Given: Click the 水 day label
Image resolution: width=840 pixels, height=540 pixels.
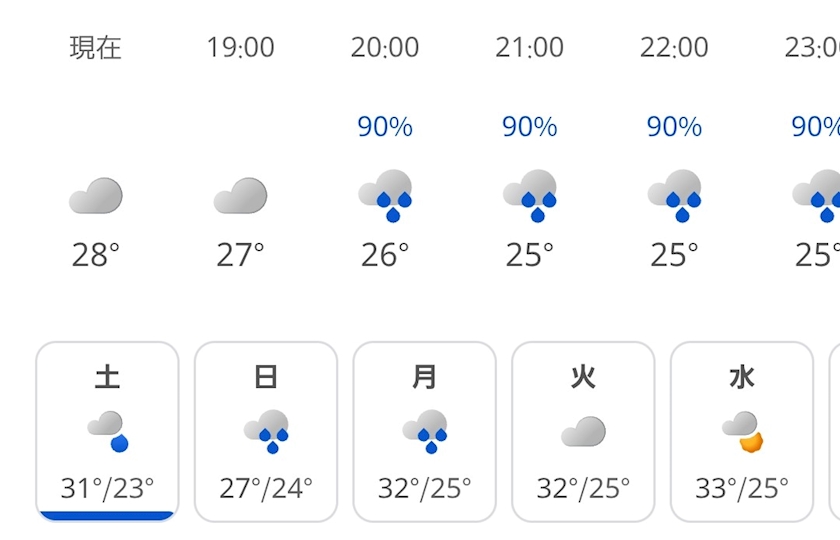Looking at the screenshot, I should (742, 377).
